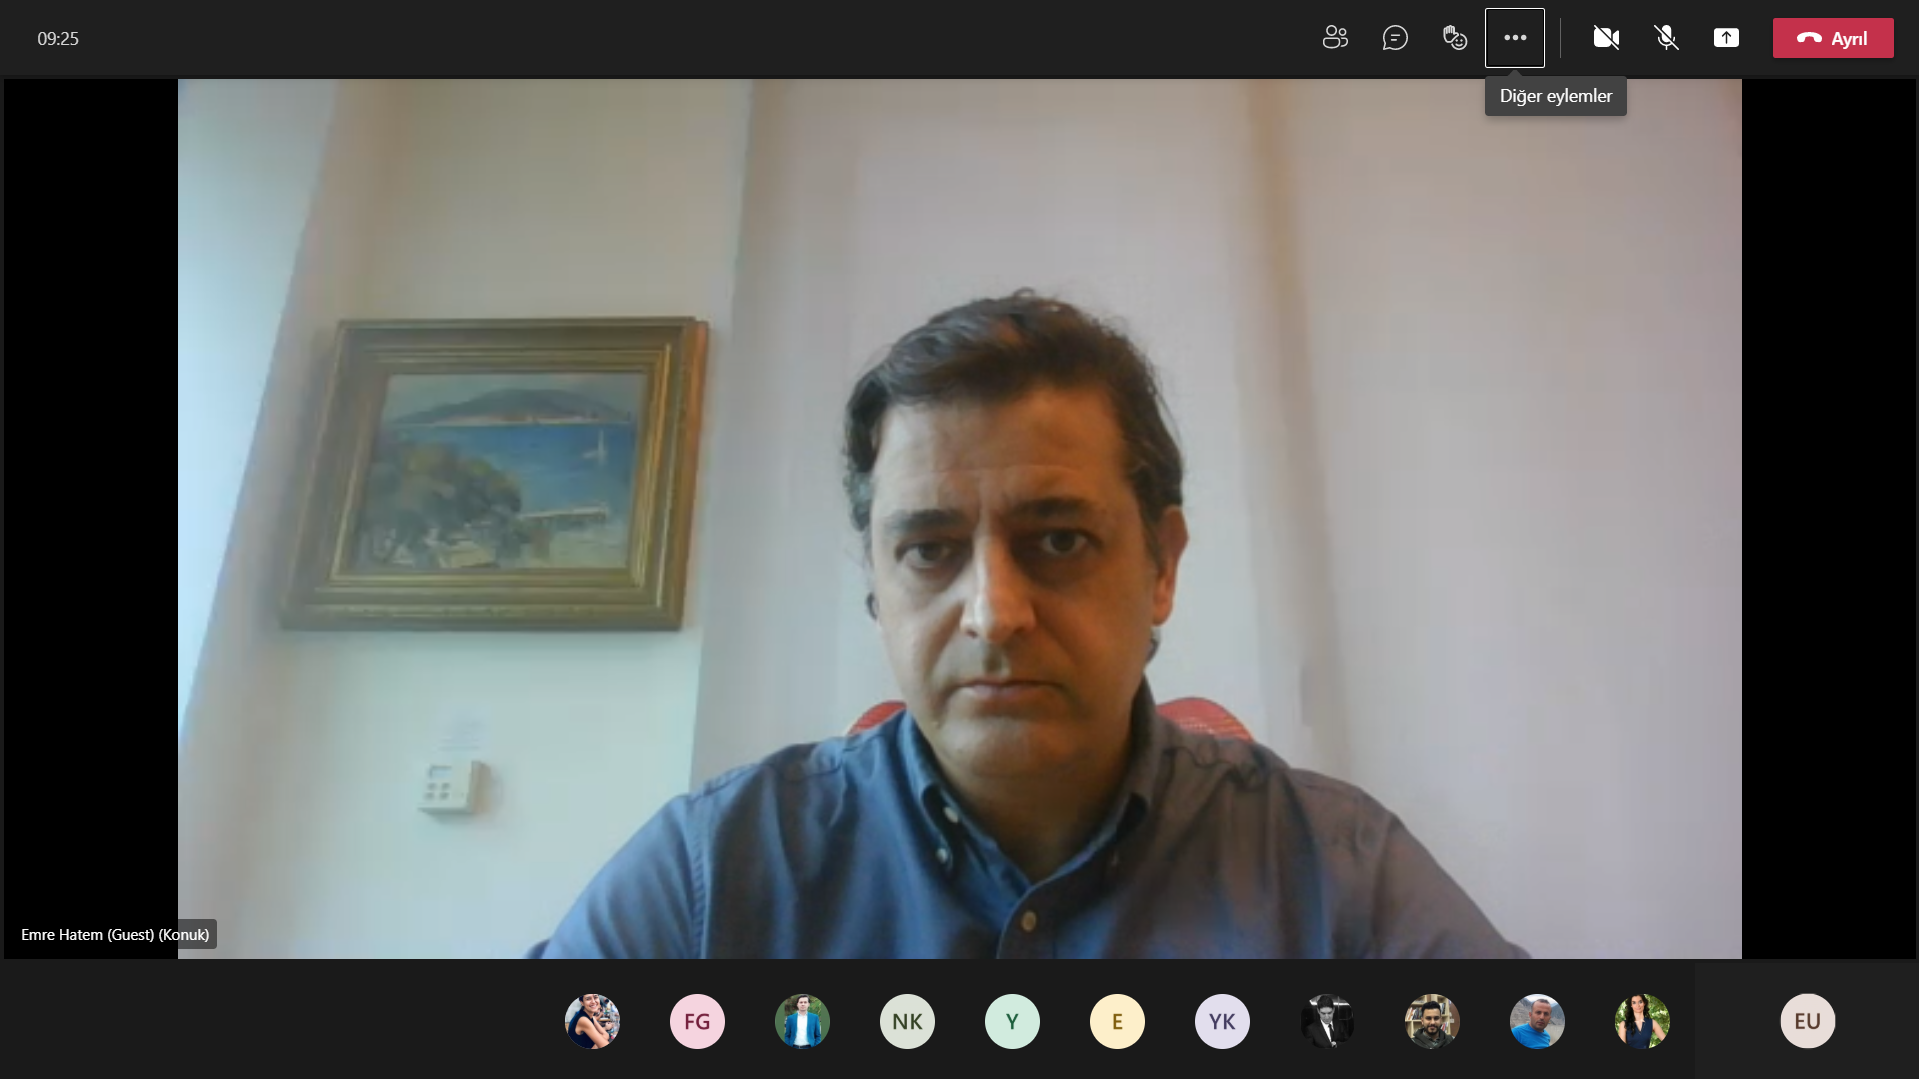The height and width of the screenshot is (1079, 1919).
Task: Select the black-and-white photo avatar next to YK
Action: [1327, 1021]
